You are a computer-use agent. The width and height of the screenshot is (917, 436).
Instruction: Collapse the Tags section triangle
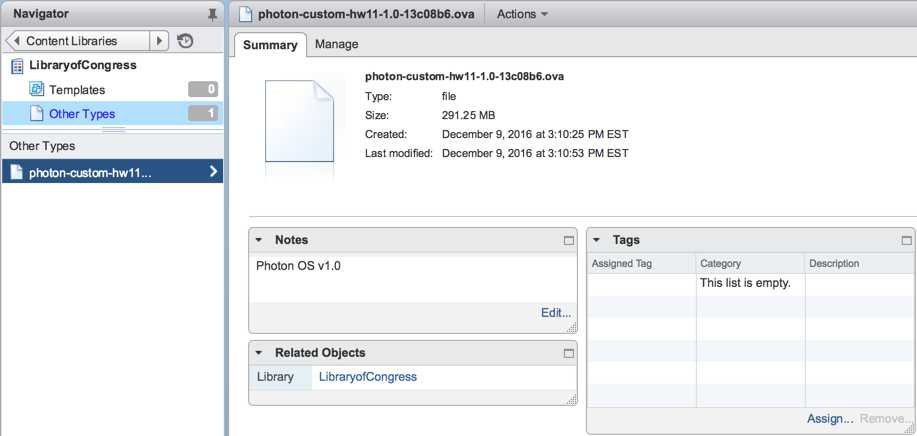click(x=597, y=241)
